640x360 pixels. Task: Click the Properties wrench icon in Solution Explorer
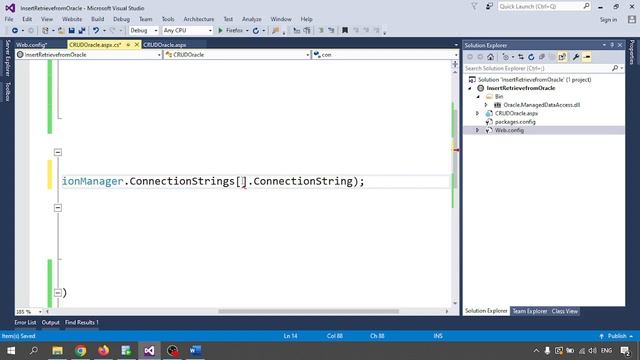click(576, 57)
